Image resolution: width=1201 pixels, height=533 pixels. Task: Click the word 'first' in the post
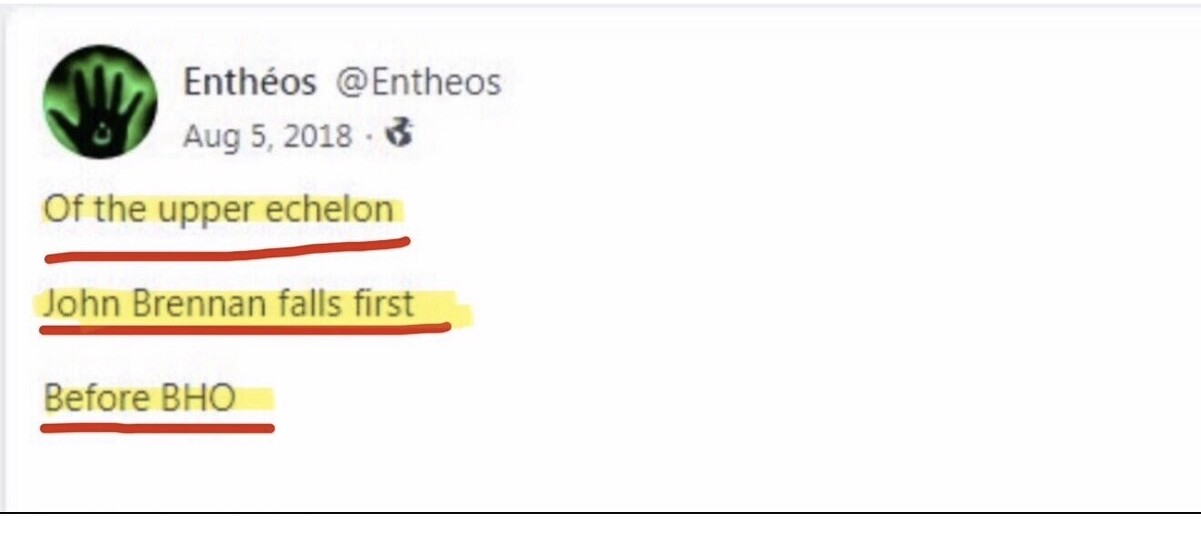(381, 303)
